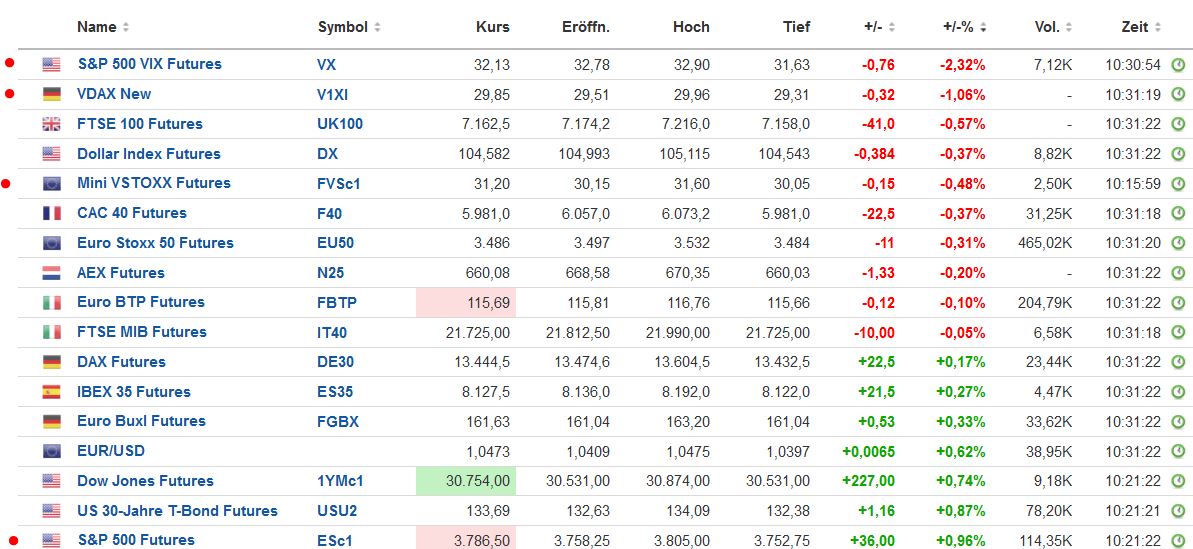Image resolution: width=1193 pixels, height=549 pixels.
Task: Click the clock icon in the VIX Futures row
Action: (x=1178, y=65)
